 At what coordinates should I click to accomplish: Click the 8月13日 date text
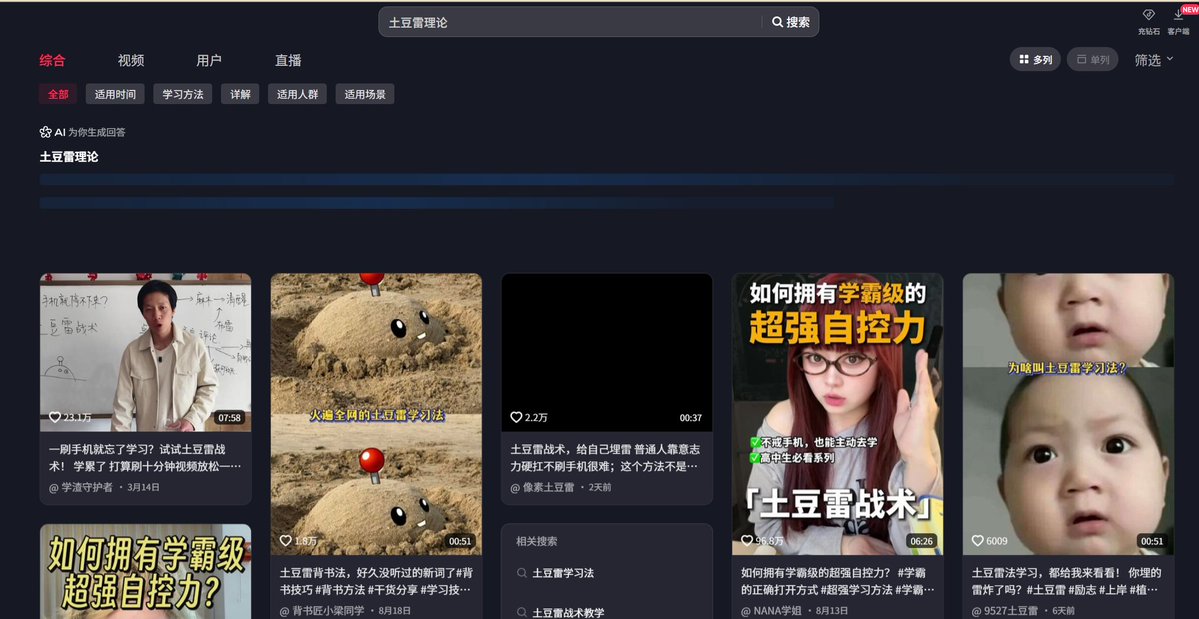832,611
